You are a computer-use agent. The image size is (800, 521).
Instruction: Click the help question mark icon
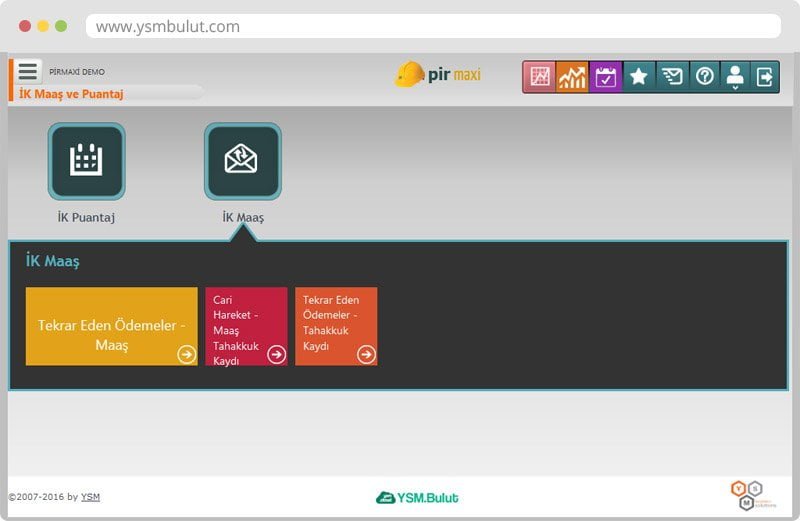point(705,77)
